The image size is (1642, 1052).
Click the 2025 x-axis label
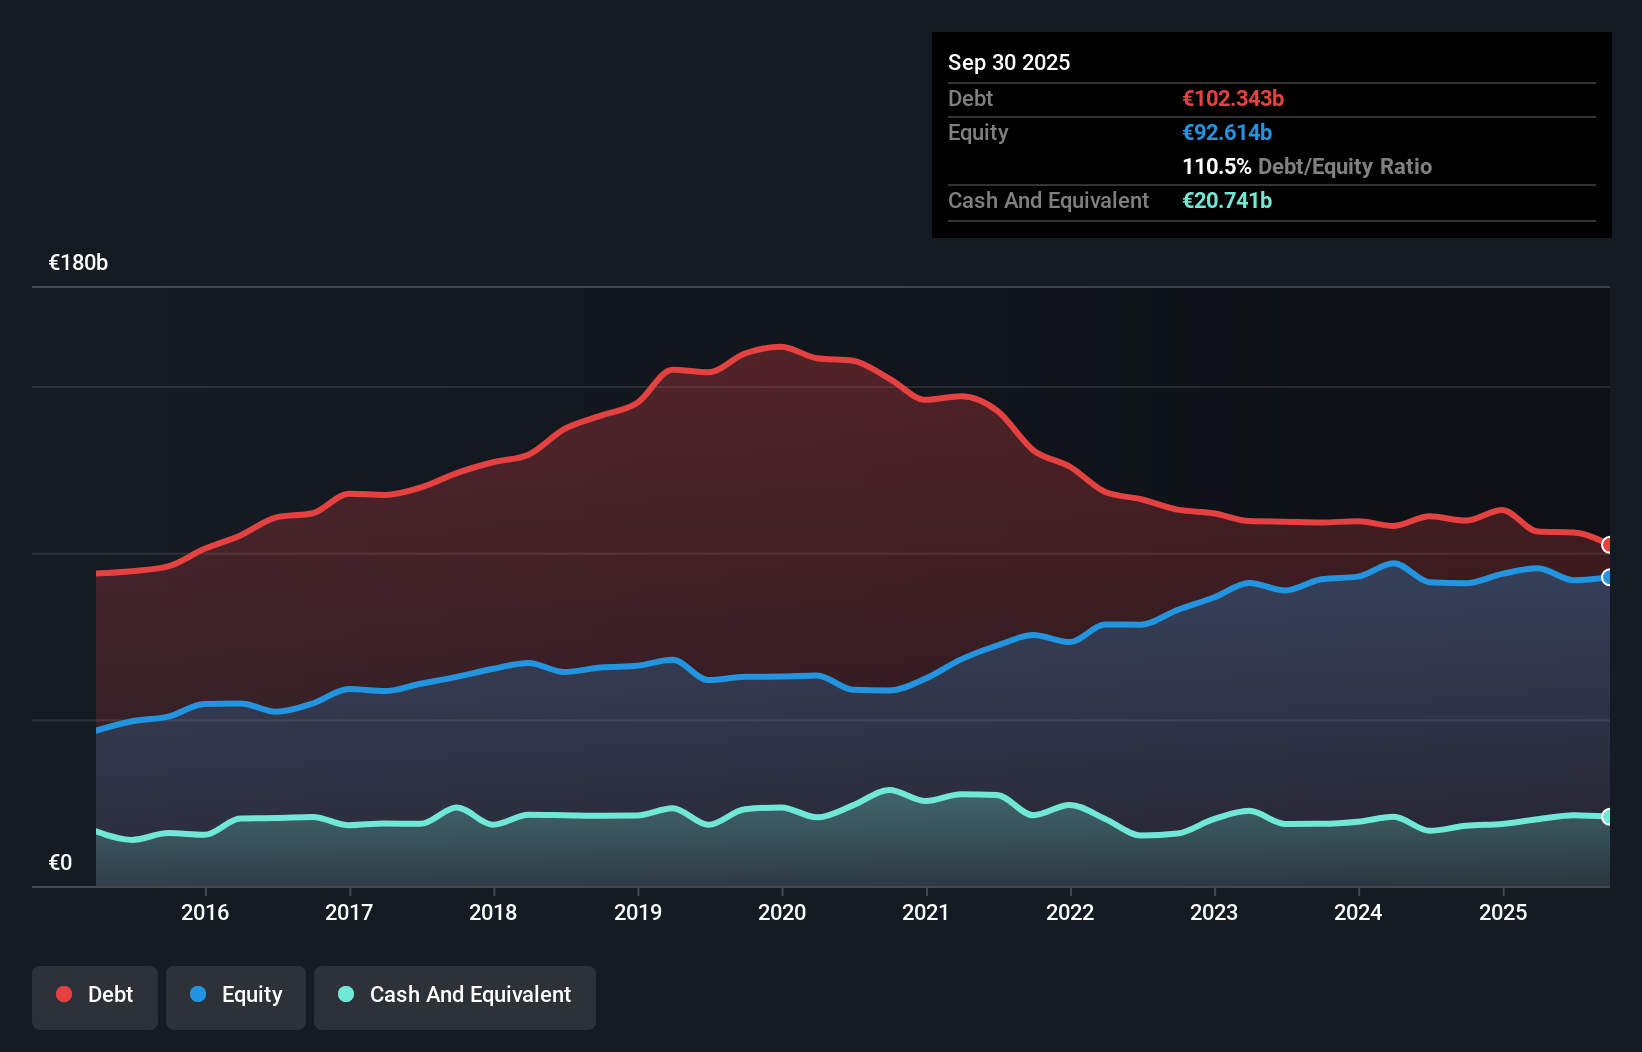point(1503,912)
